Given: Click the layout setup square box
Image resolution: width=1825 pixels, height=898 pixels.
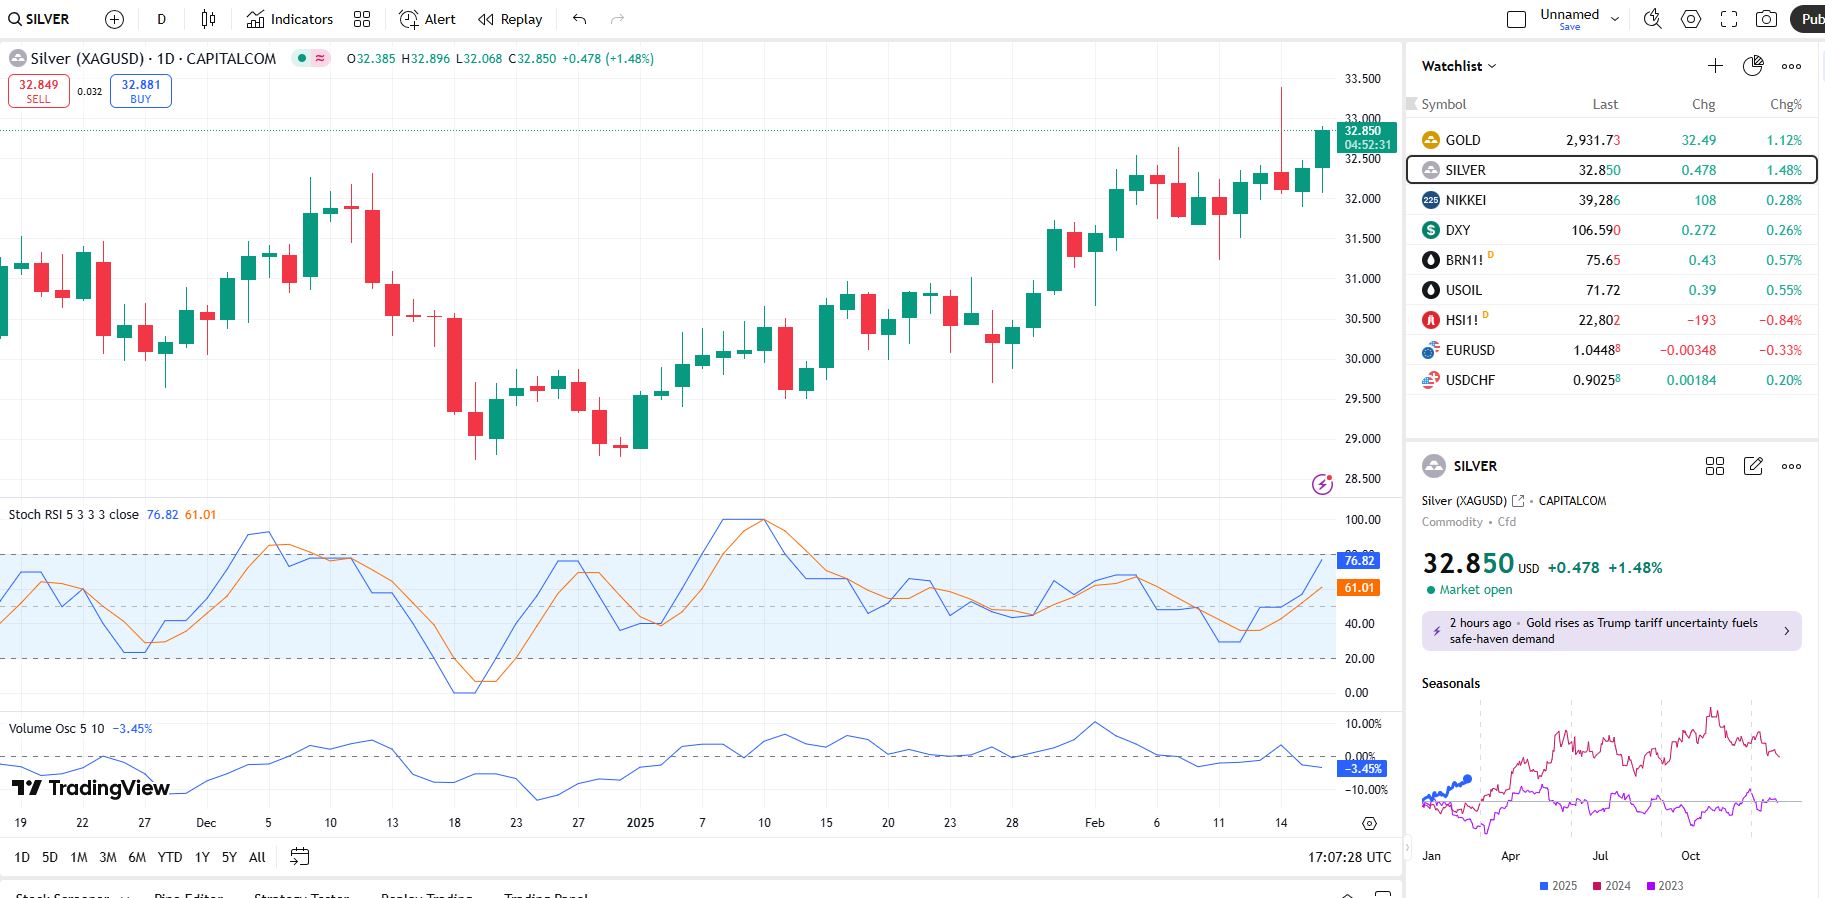Looking at the screenshot, I should 1516,19.
